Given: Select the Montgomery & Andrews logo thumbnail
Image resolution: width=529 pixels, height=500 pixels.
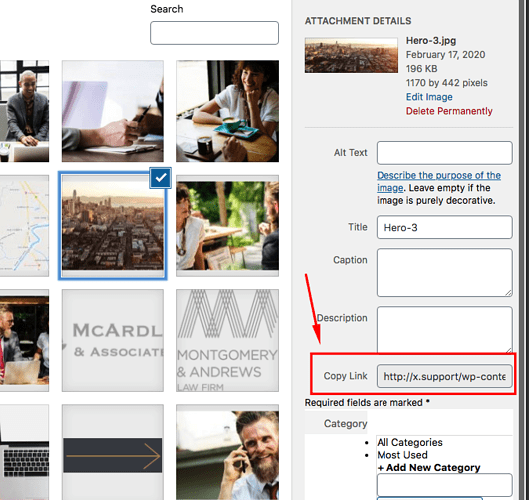Looking at the screenshot, I should coord(227,340).
